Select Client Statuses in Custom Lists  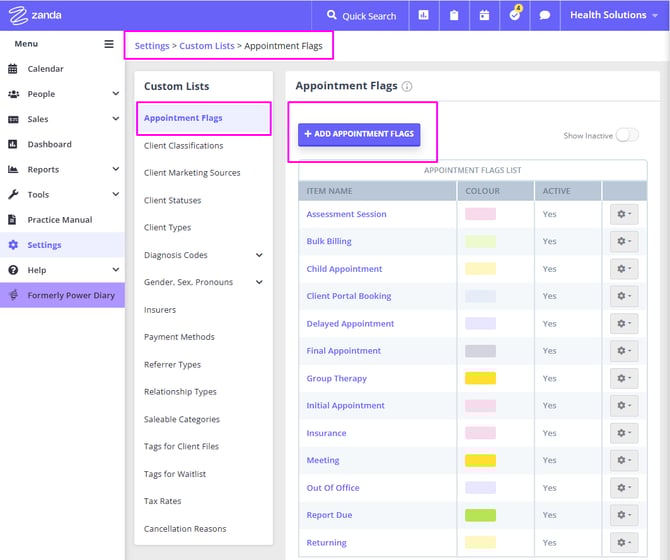tap(172, 200)
